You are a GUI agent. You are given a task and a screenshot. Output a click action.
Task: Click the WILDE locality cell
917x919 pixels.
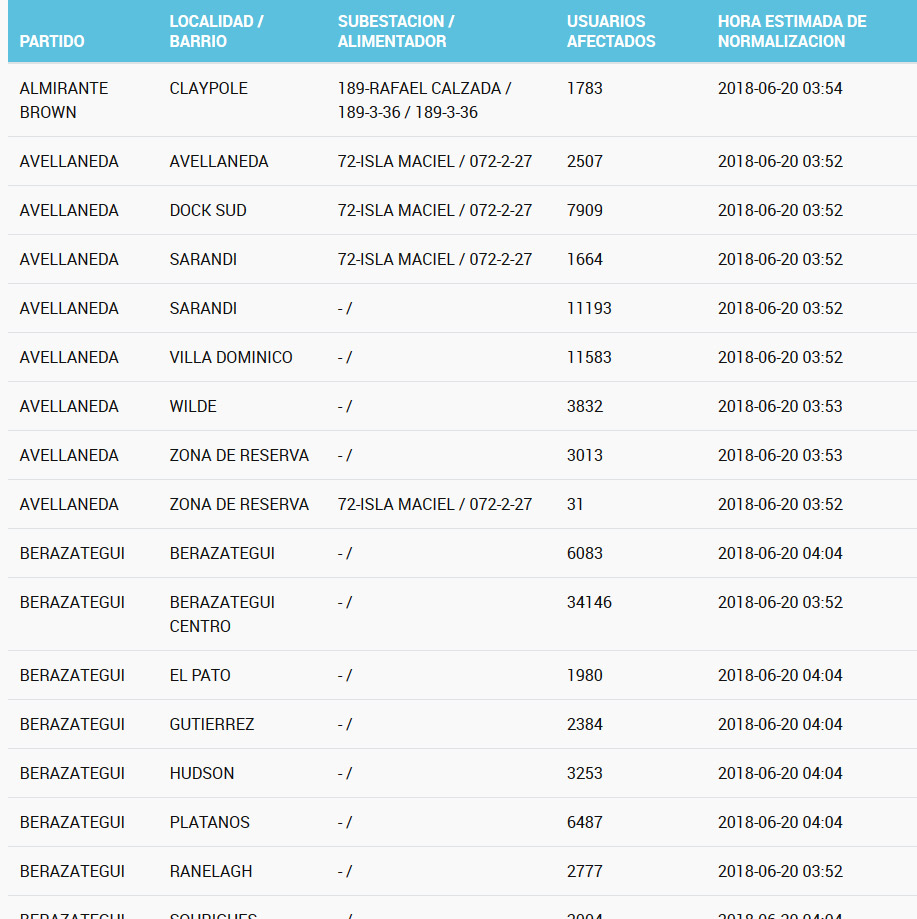(193, 406)
